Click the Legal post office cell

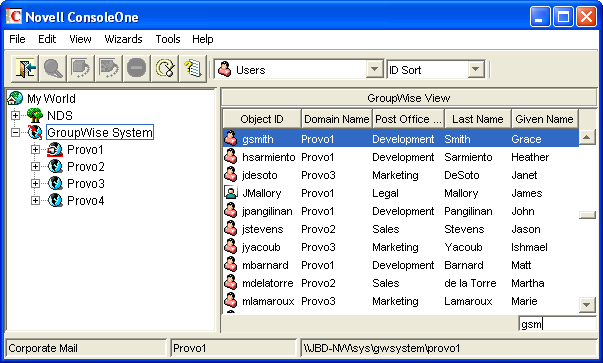[385, 193]
